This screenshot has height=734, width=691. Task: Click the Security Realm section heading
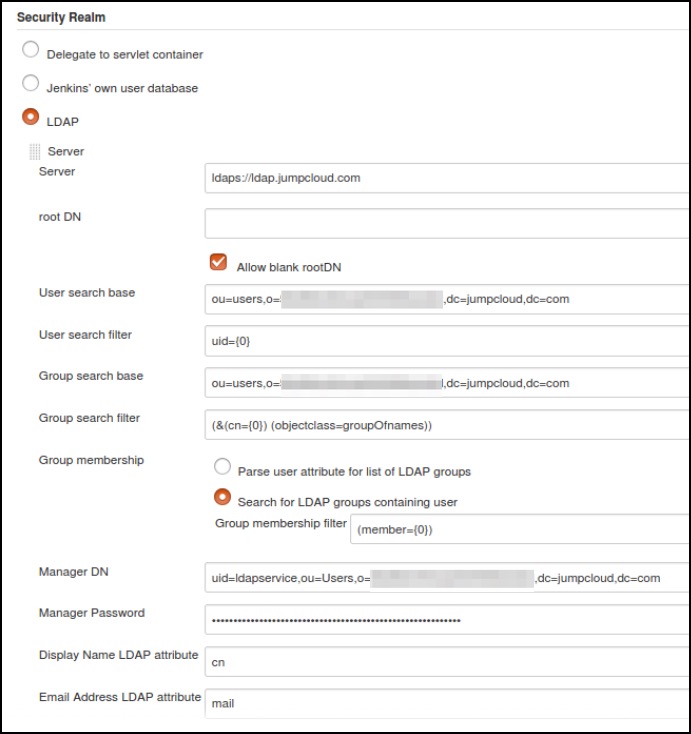(x=62, y=17)
